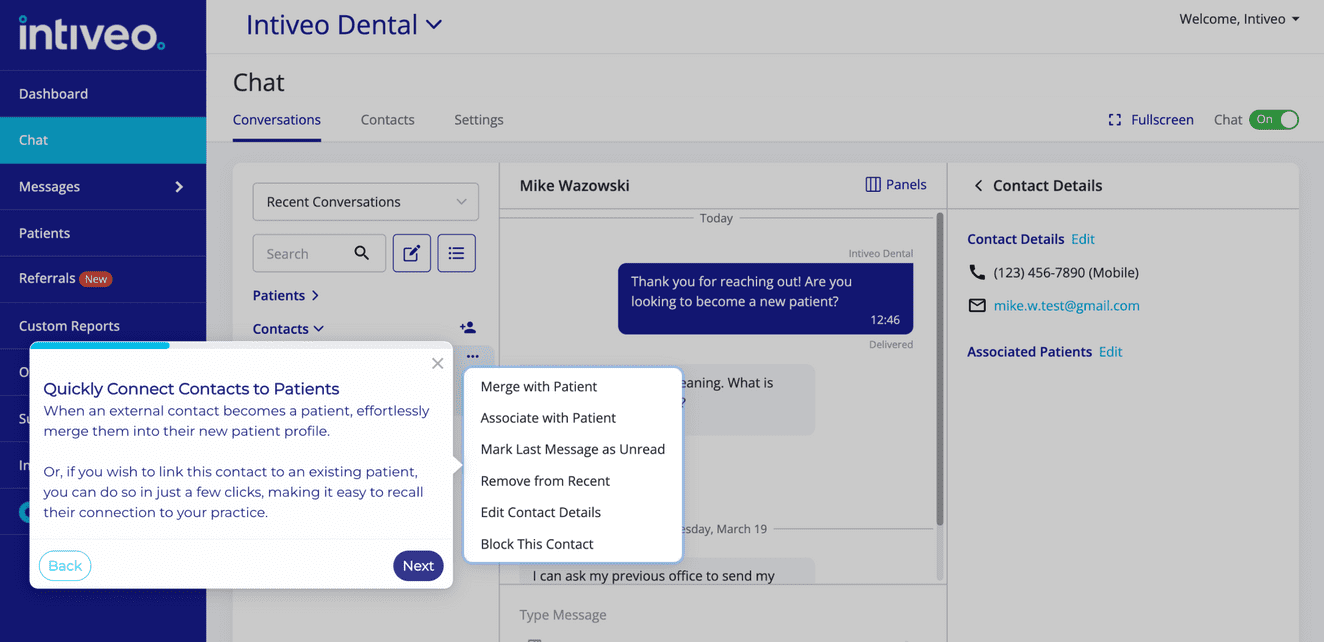Click the Fullscreen expand icon
1324x642 pixels.
[1115, 120]
